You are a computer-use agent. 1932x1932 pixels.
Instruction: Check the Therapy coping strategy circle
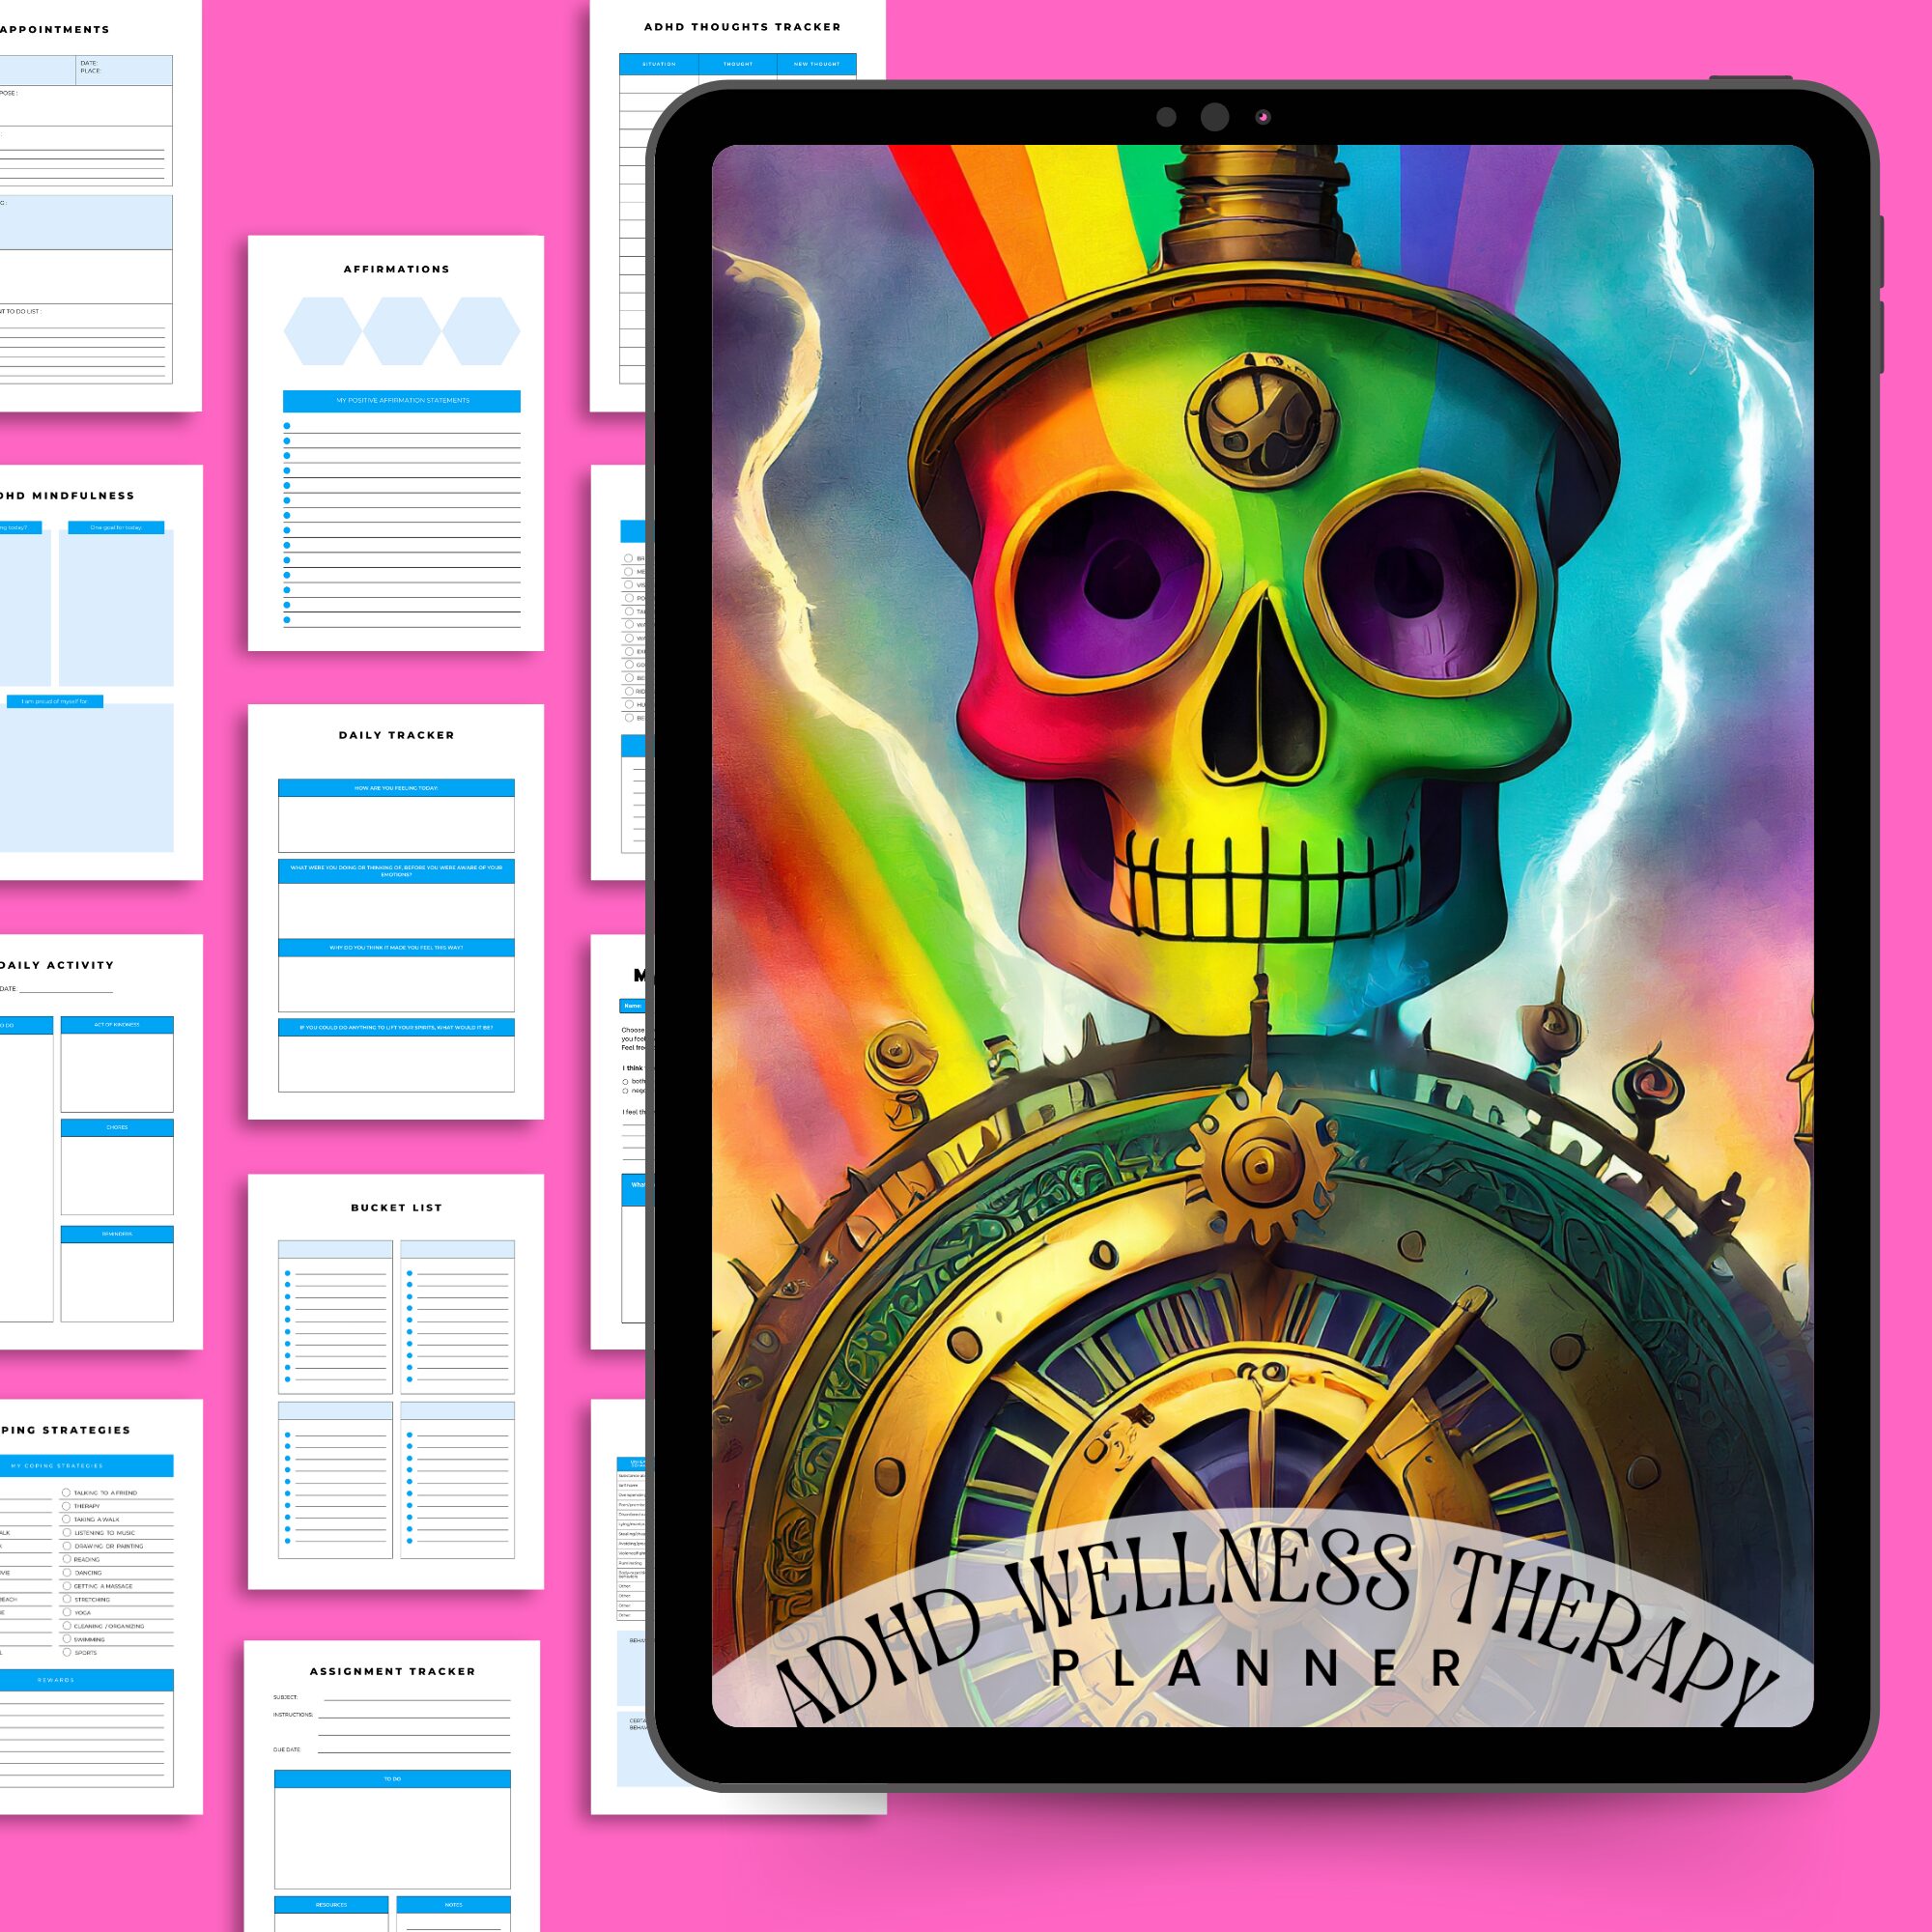(66, 1506)
